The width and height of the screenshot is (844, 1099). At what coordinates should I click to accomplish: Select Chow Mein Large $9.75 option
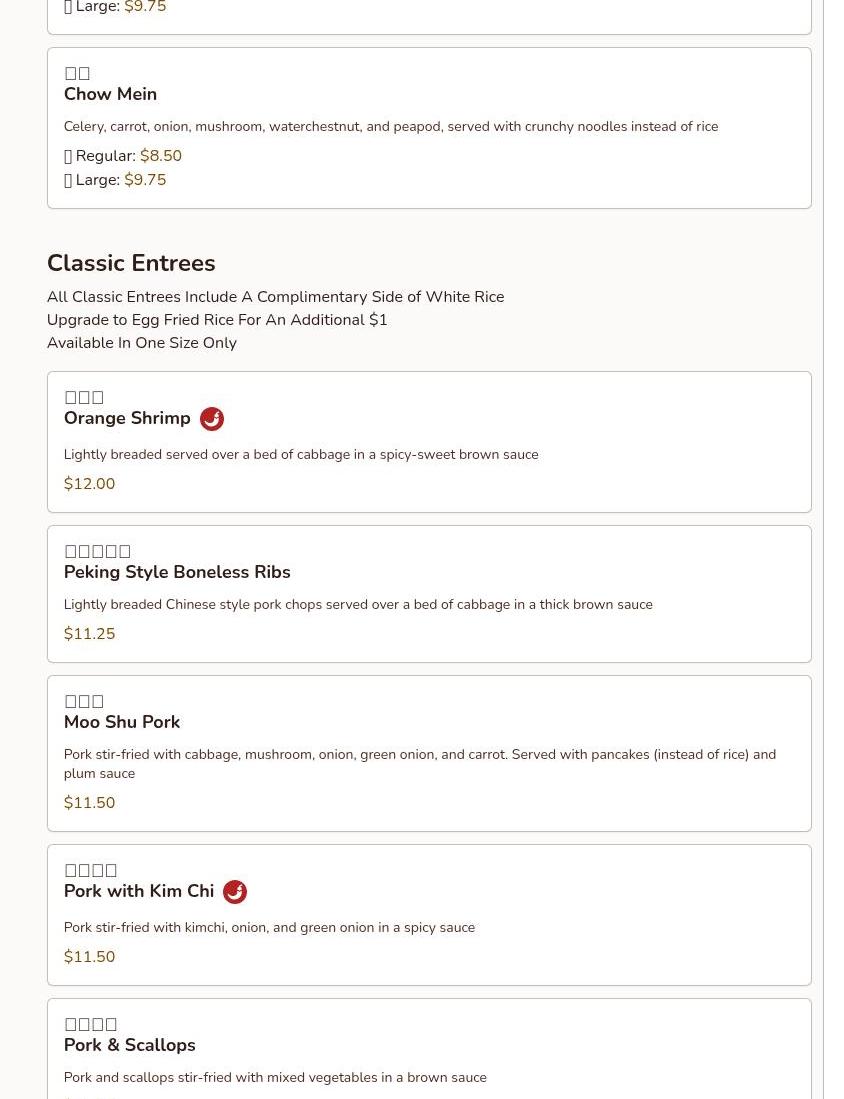115,179
